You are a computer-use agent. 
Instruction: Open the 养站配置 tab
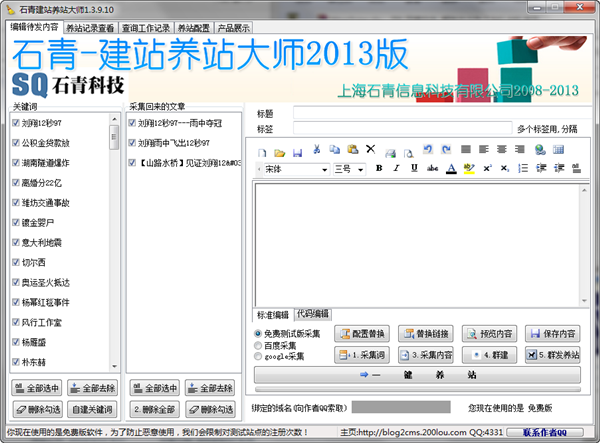(x=194, y=28)
